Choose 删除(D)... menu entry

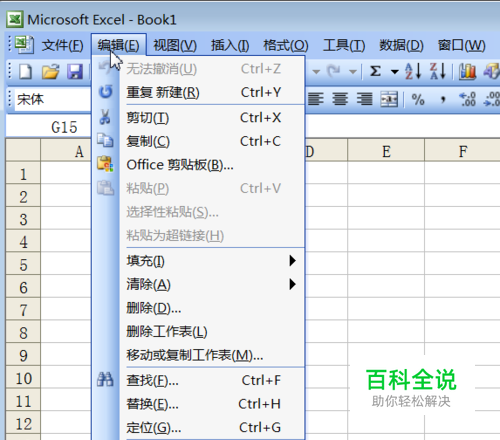click(x=199, y=308)
